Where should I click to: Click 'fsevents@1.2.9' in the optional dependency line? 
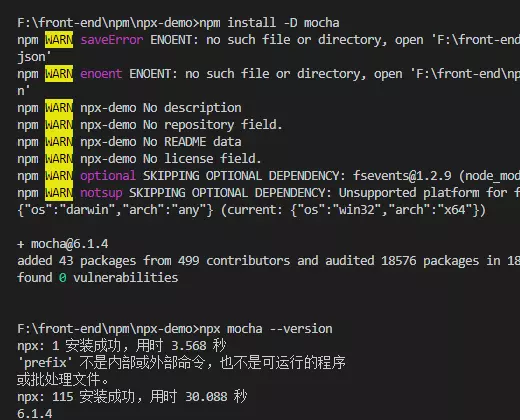[x=402, y=176]
